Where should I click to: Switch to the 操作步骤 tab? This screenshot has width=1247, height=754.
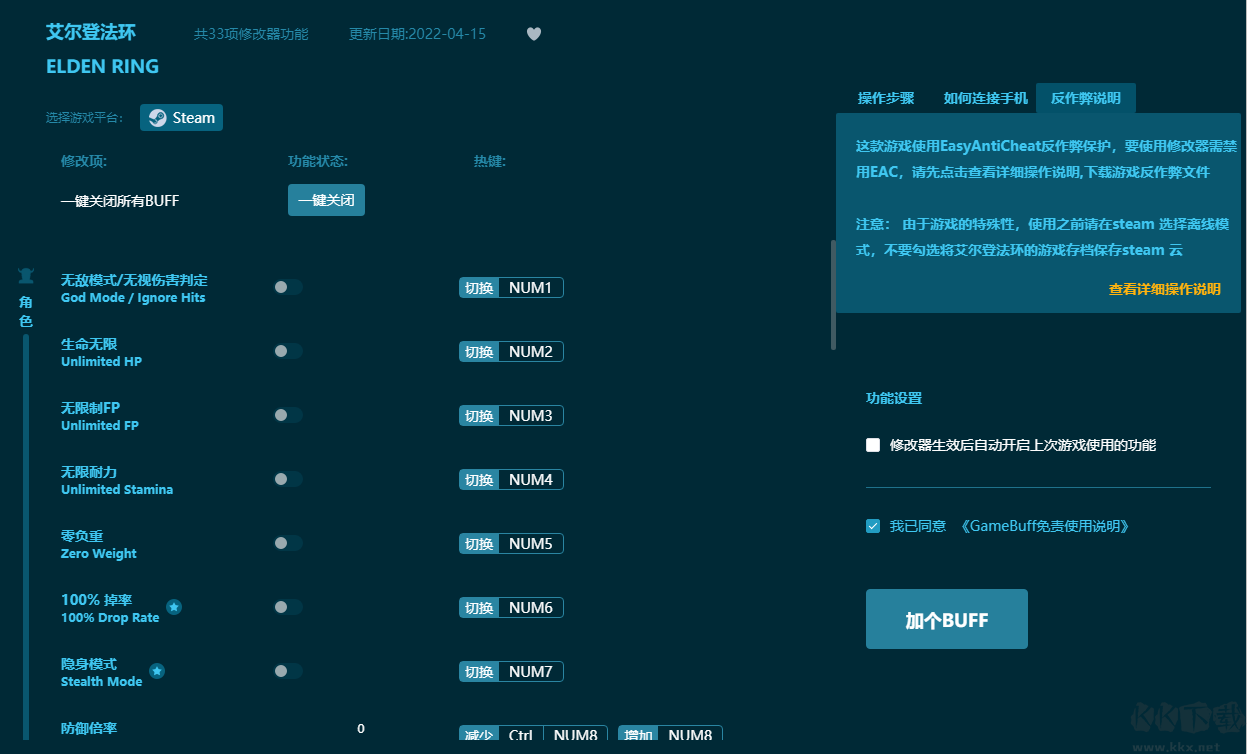[x=886, y=98]
